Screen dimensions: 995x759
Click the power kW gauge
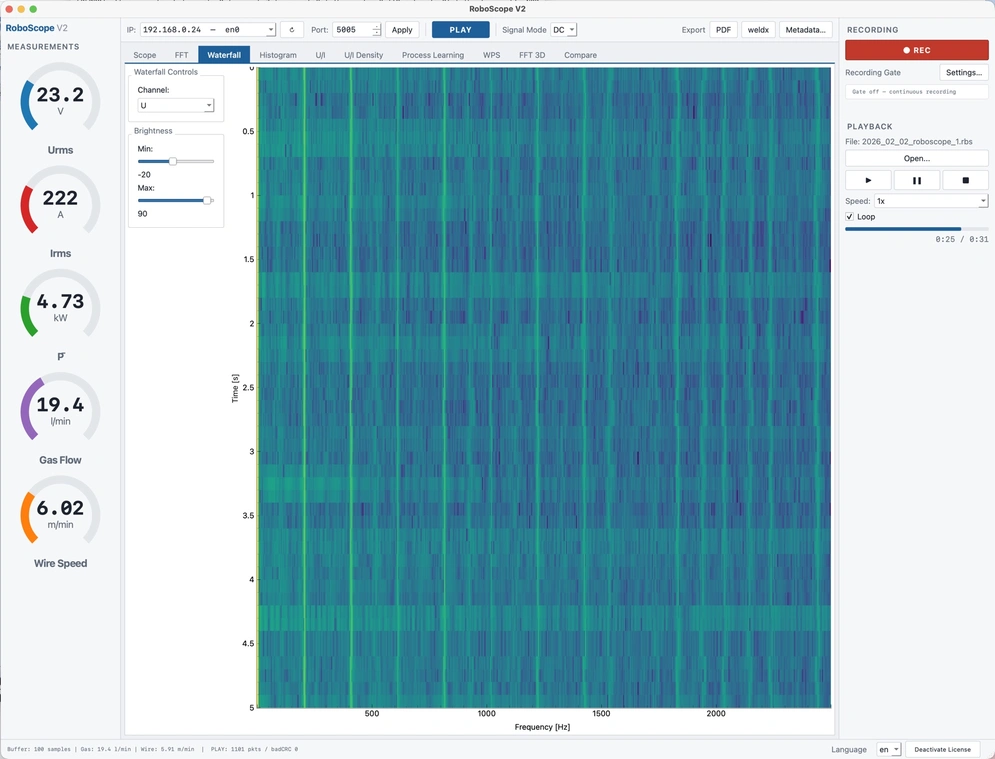(60, 305)
